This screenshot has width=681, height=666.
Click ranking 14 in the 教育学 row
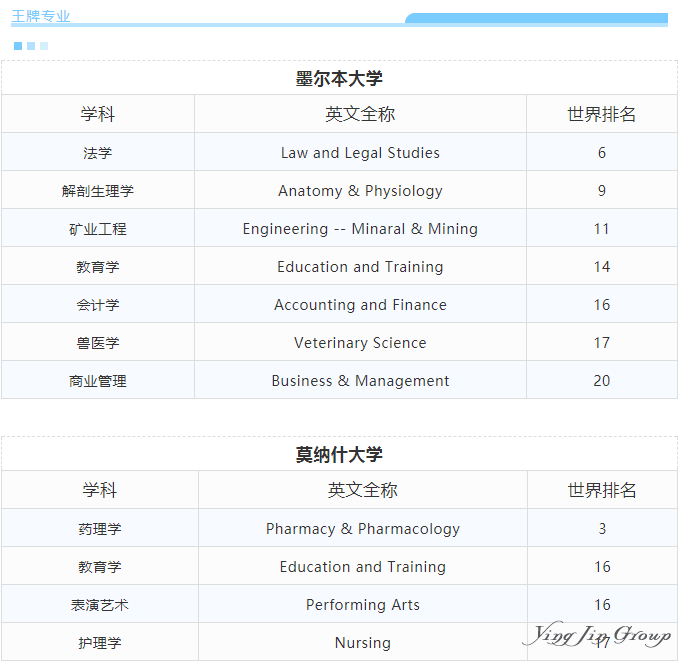point(602,266)
